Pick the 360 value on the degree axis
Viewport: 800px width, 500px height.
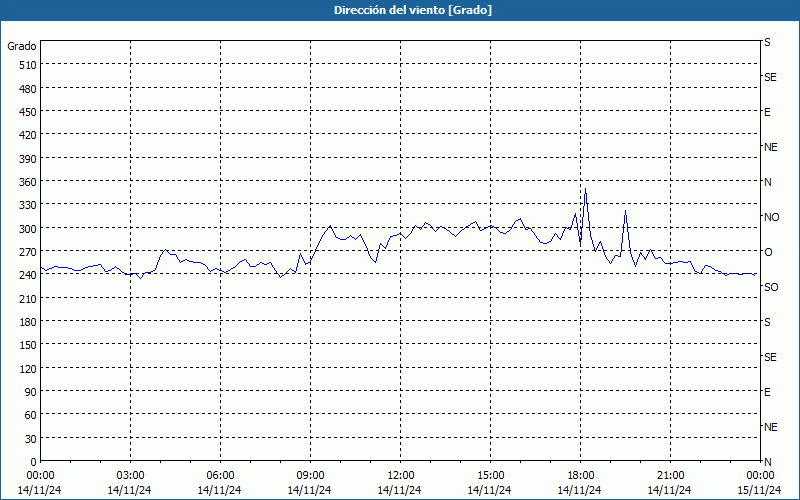pos(28,182)
